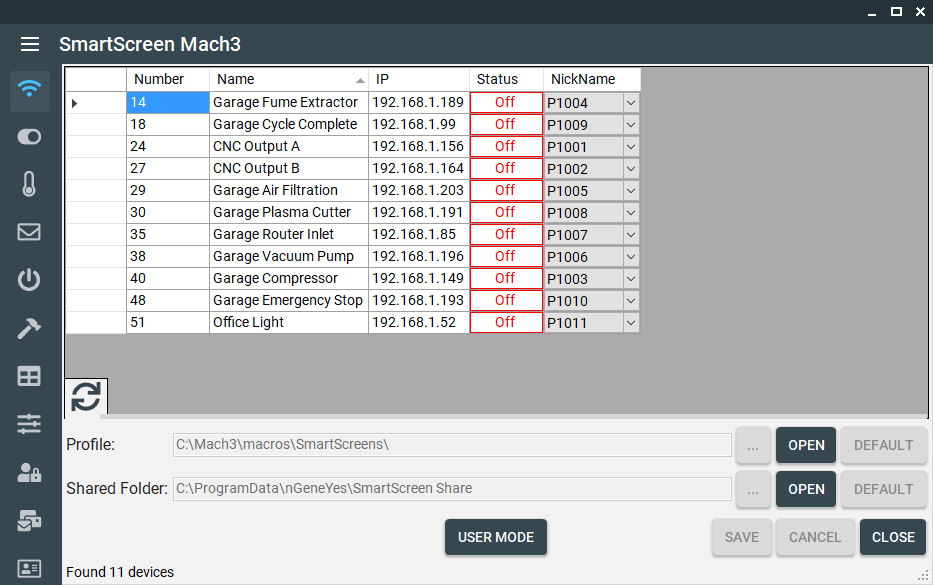Image resolution: width=933 pixels, height=585 pixels.
Task: Toggle Off status for Garage Compressor
Action: coord(505,278)
